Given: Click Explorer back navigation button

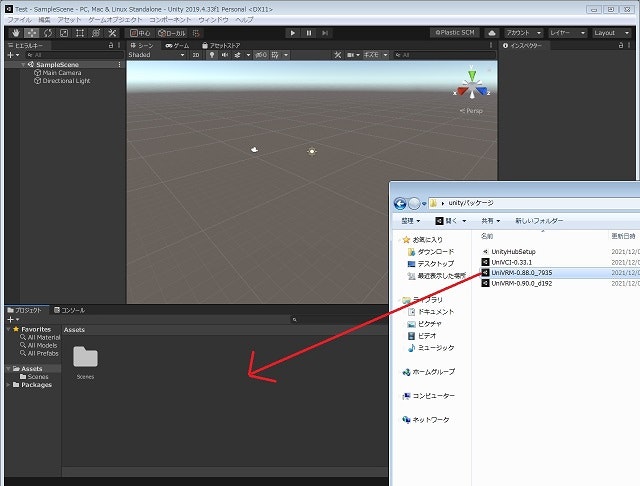Looking at the screenshot, I should pos(400,203).
